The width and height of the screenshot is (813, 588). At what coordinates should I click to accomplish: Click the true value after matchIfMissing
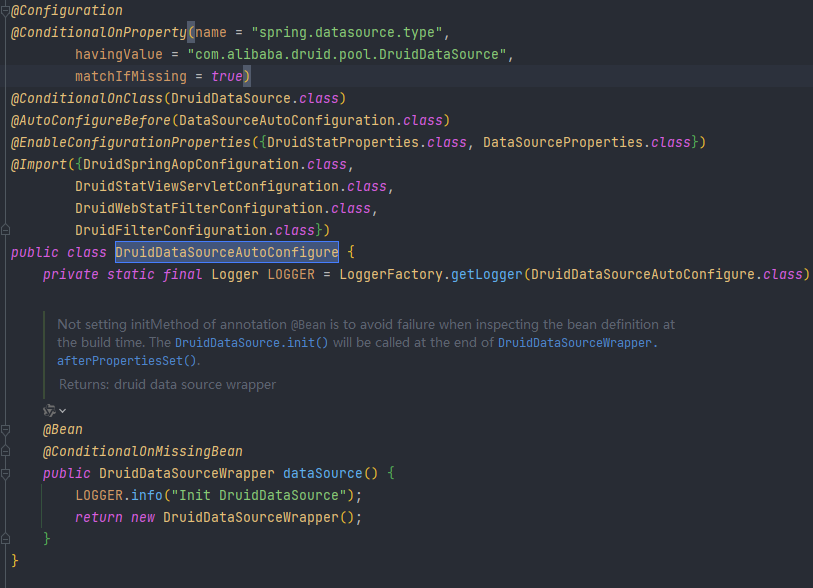(x=227, y=76)
